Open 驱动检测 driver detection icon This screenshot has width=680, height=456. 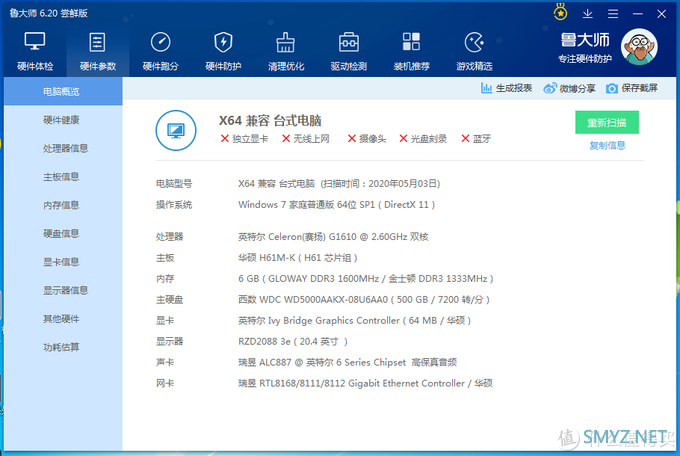pos(349,42)
